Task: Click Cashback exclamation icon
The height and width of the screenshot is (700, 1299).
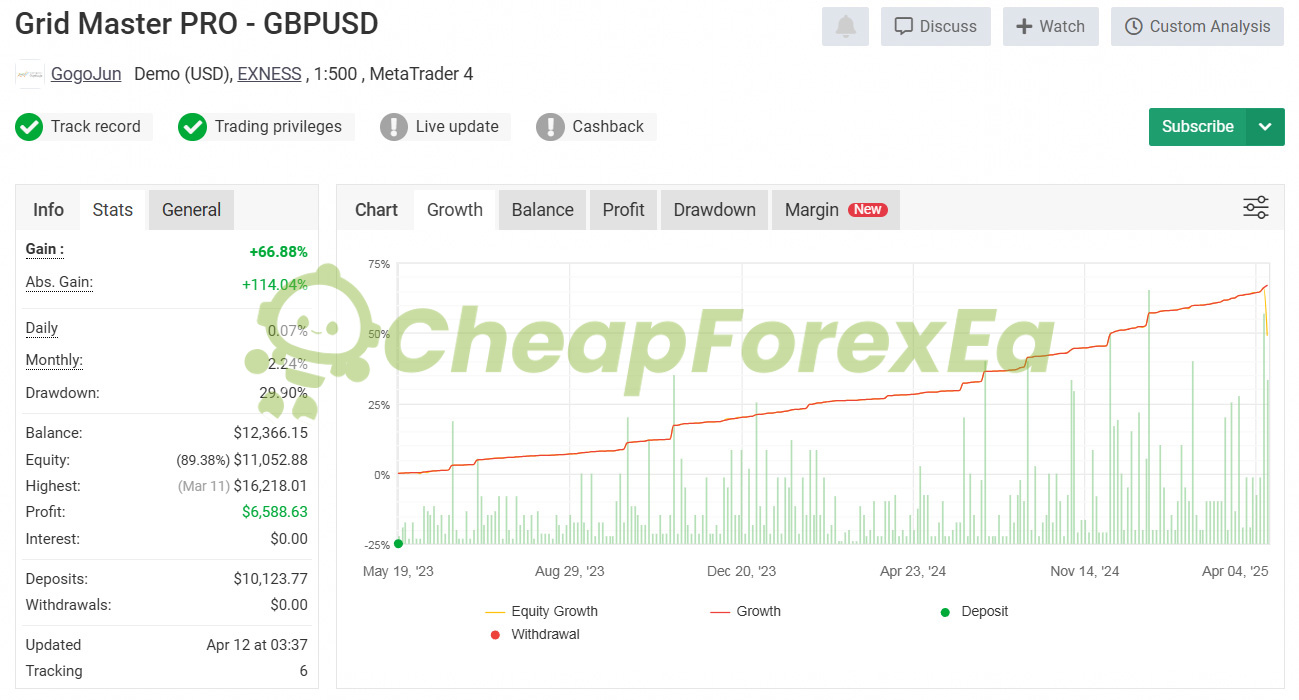Action: [x=550, y=127]
